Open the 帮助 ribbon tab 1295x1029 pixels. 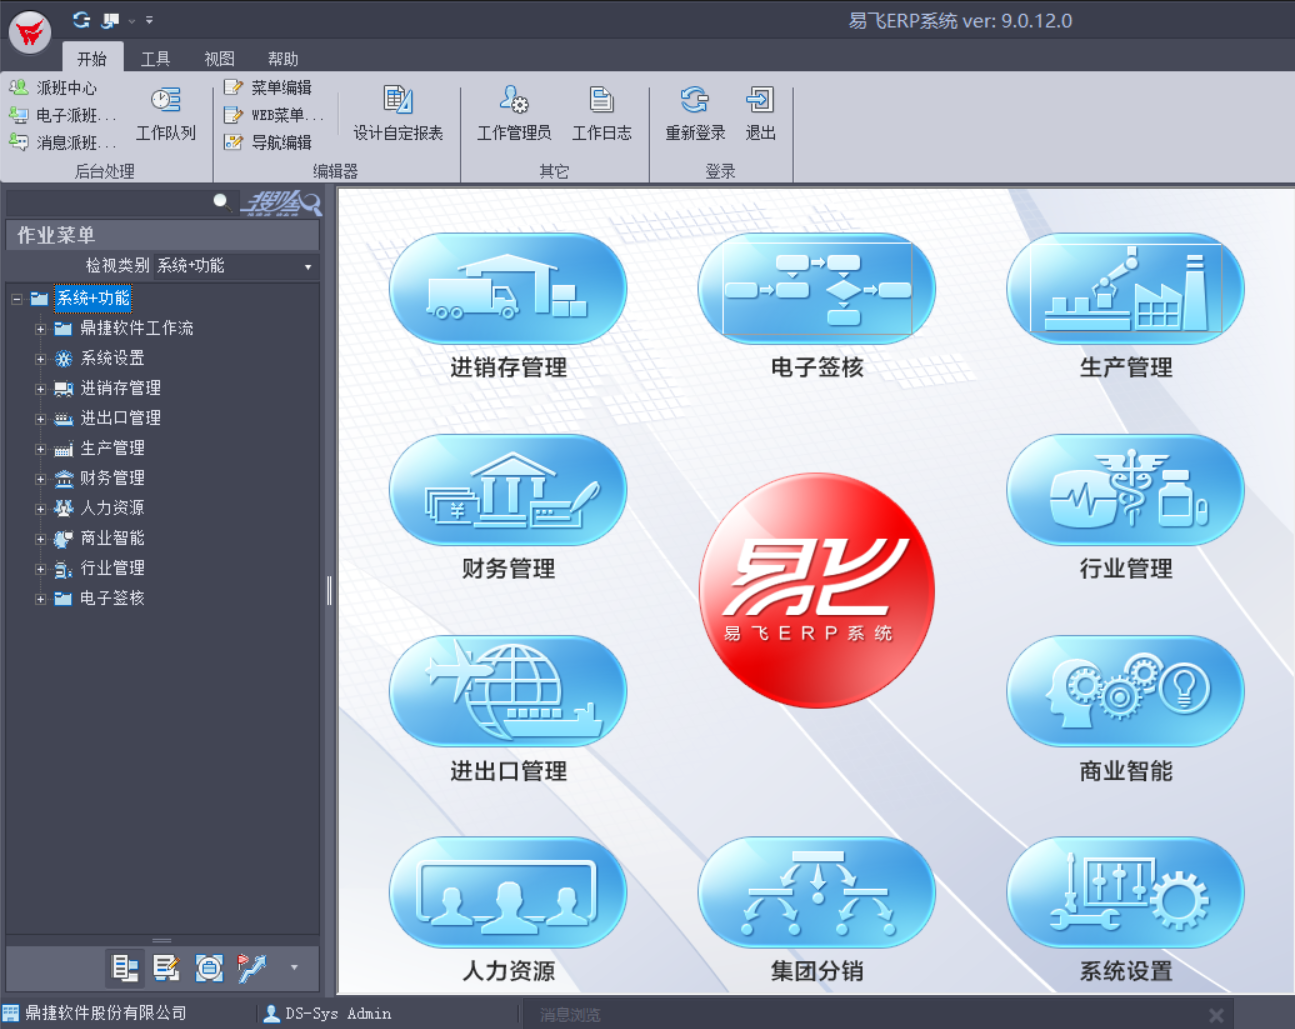click(283, 59)
